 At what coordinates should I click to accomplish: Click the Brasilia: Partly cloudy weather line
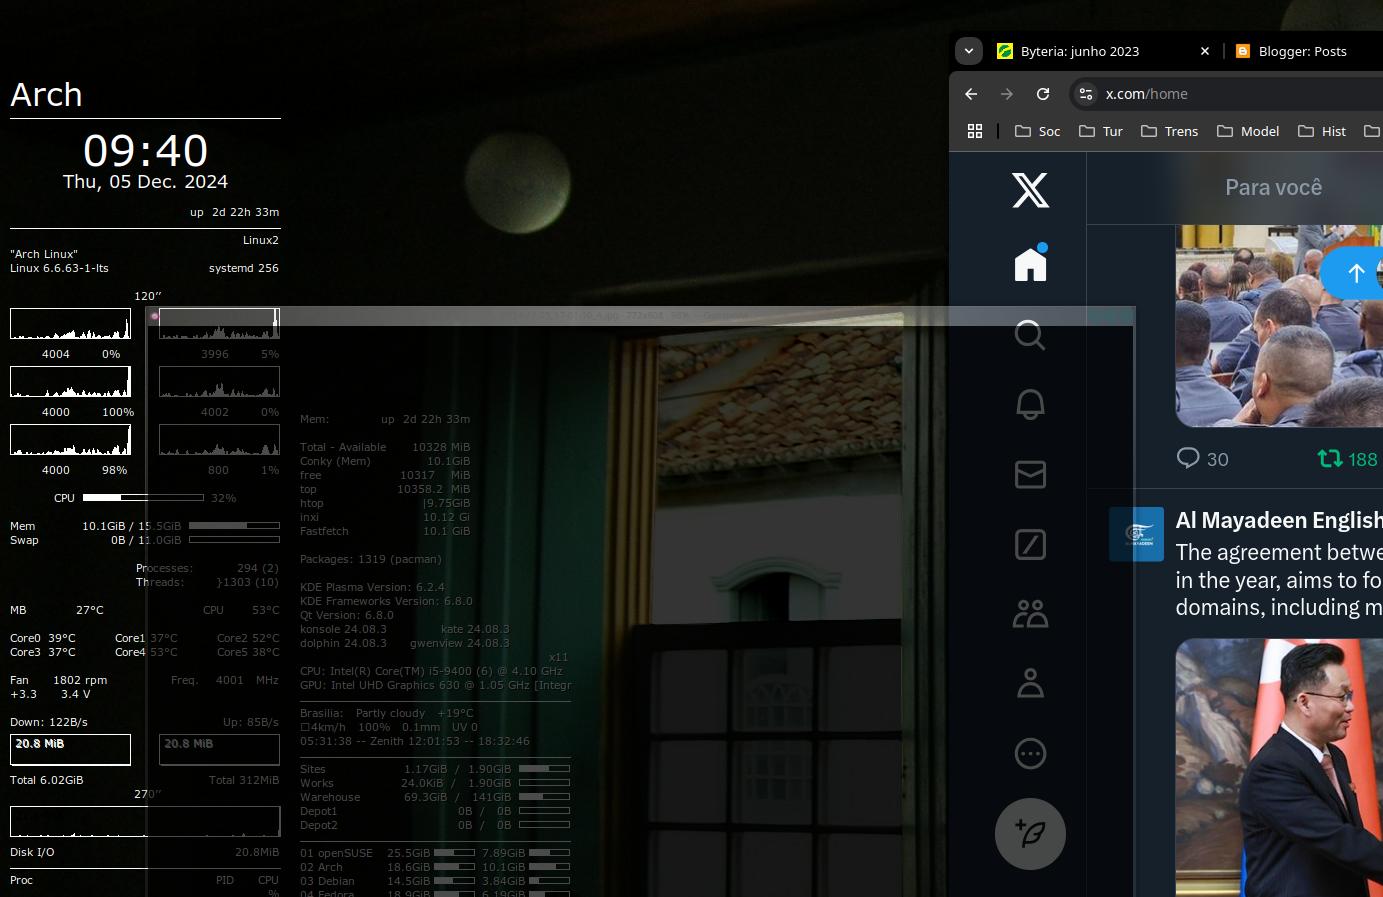click(x=386, y=713)
